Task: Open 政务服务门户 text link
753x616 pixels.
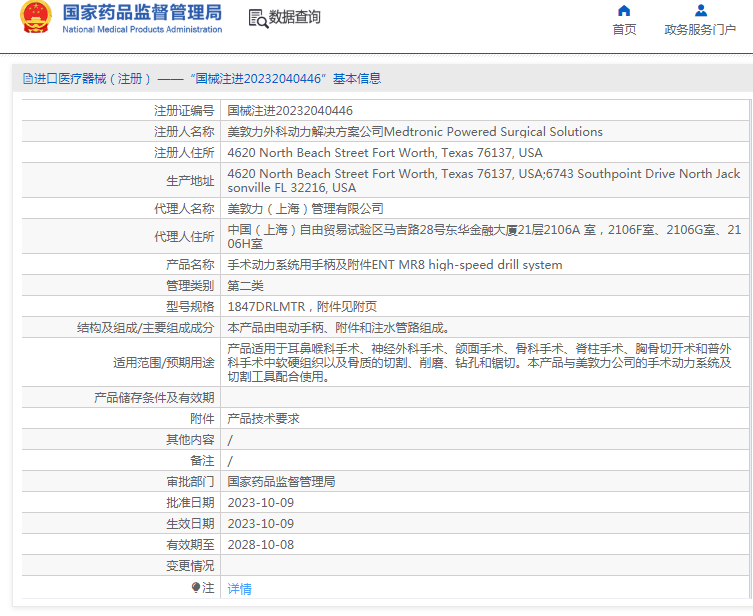Action: coord(700,30)
